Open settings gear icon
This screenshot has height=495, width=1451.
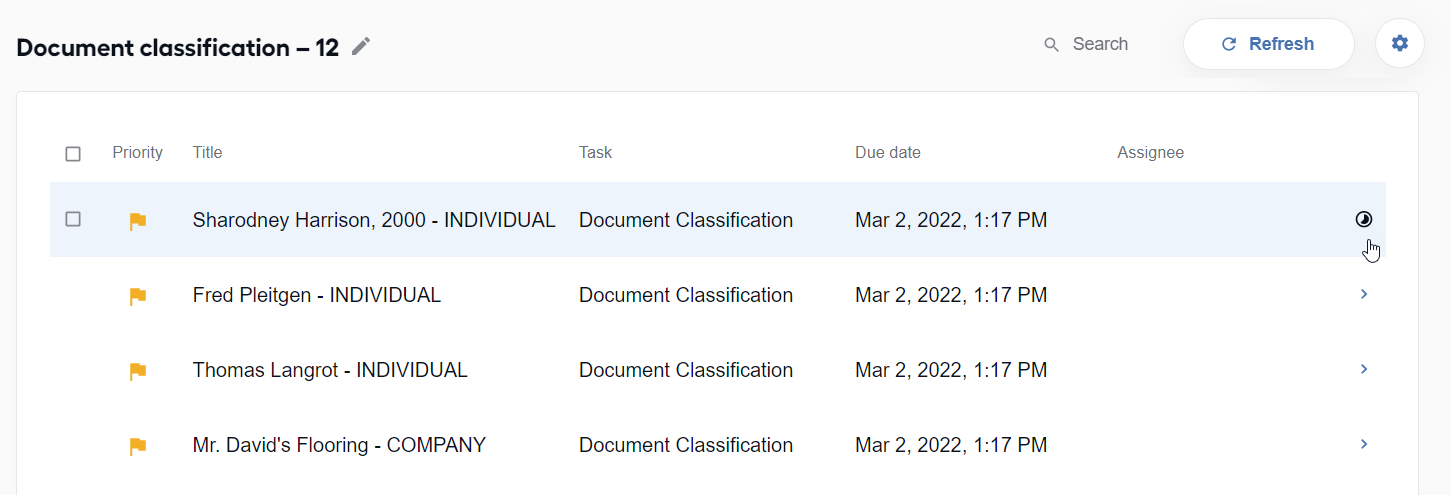pyautogui.click(x=1400, y=43)
